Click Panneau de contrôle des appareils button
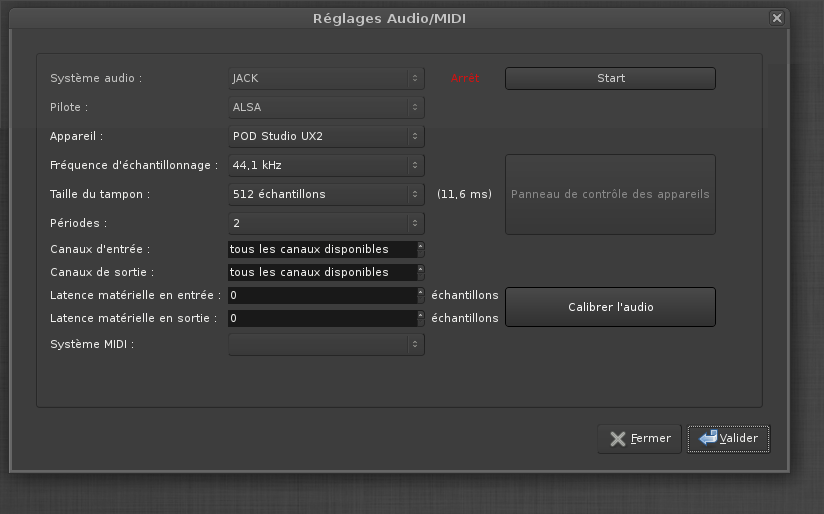 click(610, 194)
